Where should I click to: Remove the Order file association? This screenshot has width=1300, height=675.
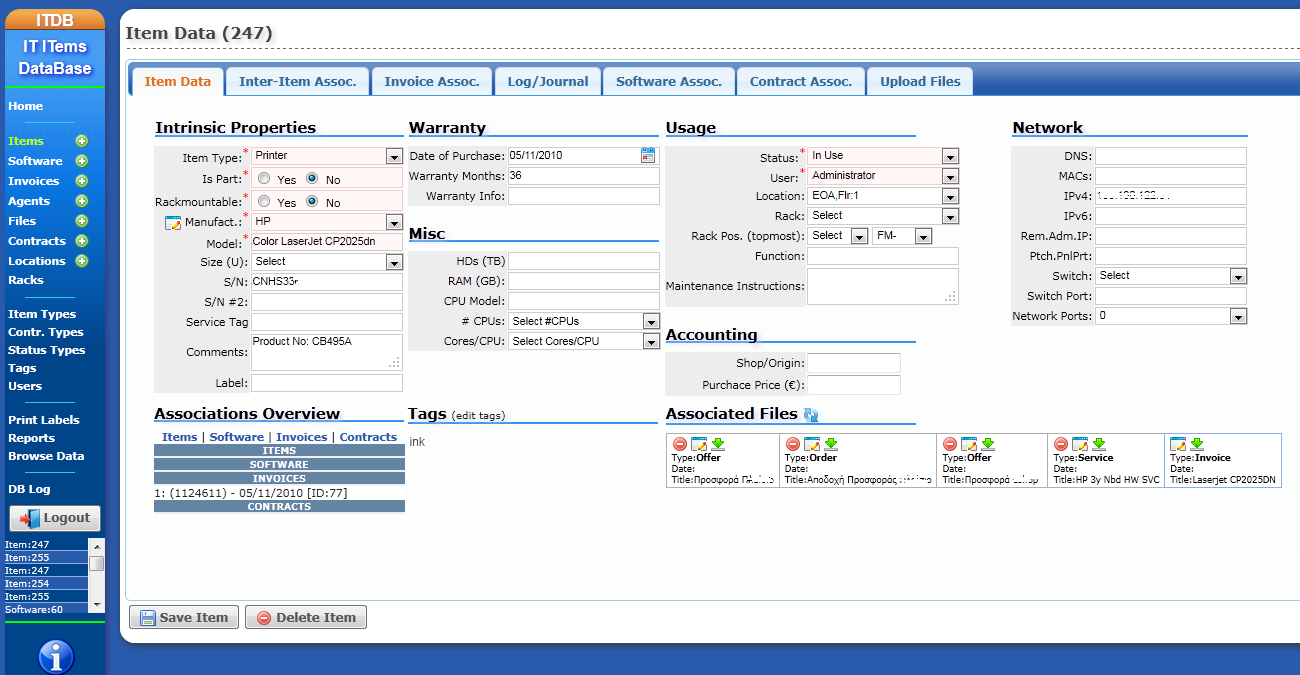click(793, 444)
